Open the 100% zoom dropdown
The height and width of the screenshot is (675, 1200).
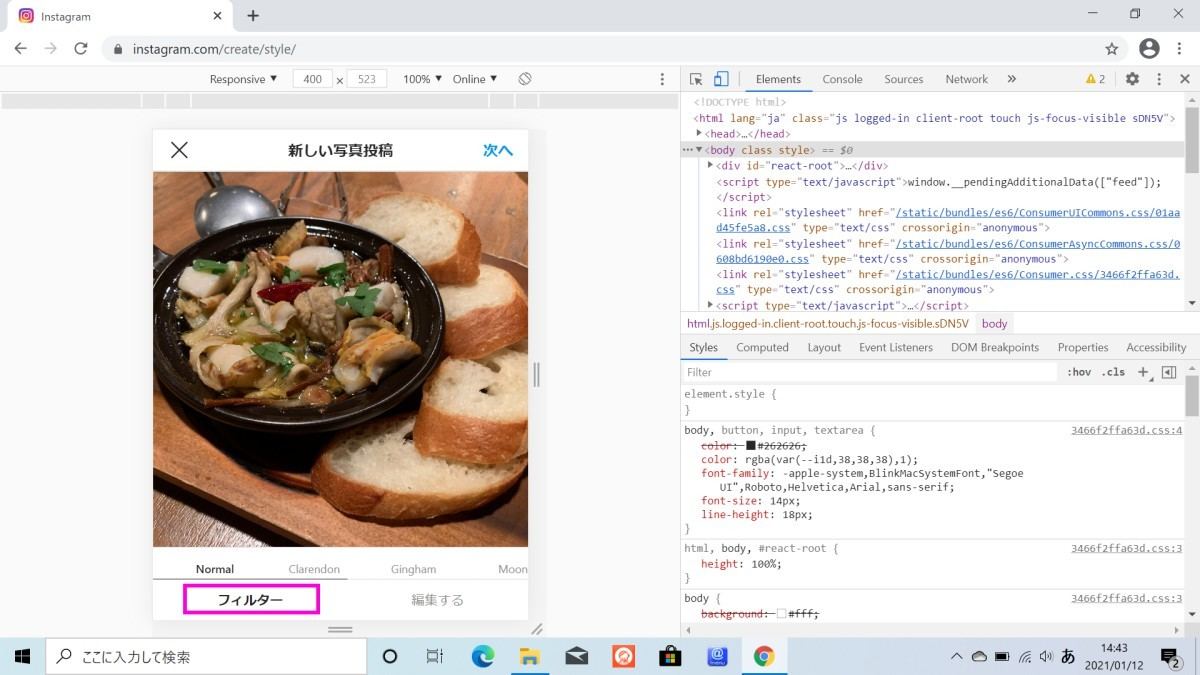[422, 79]
